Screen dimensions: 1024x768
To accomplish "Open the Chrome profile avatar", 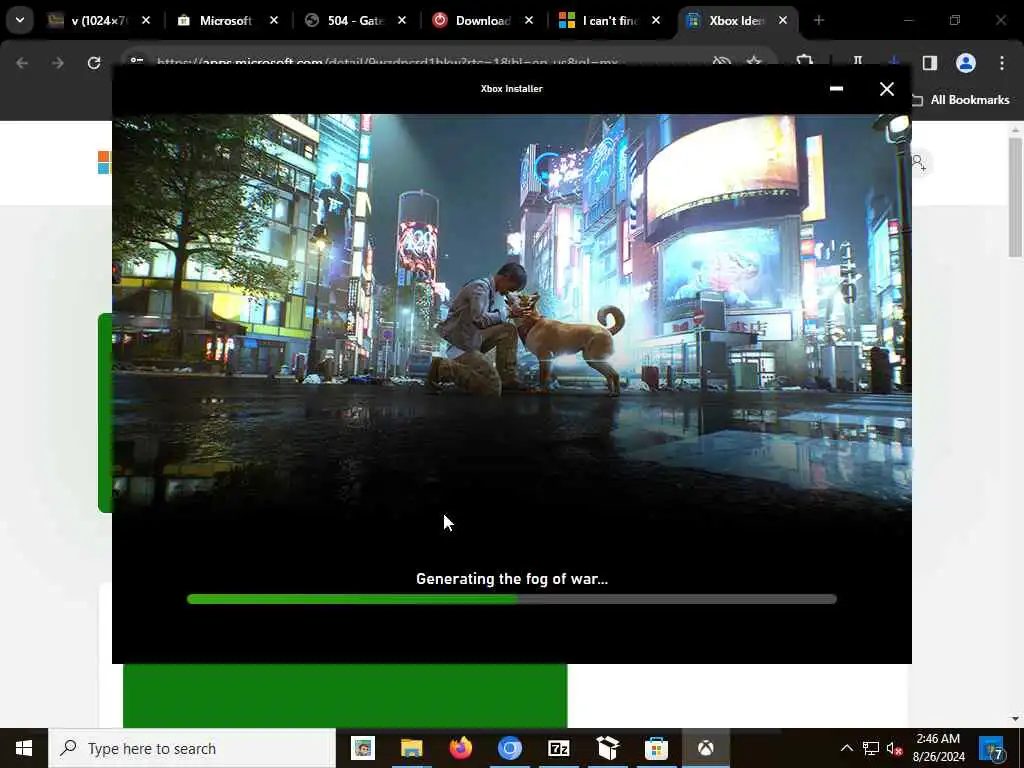I will tap(966, 63).
